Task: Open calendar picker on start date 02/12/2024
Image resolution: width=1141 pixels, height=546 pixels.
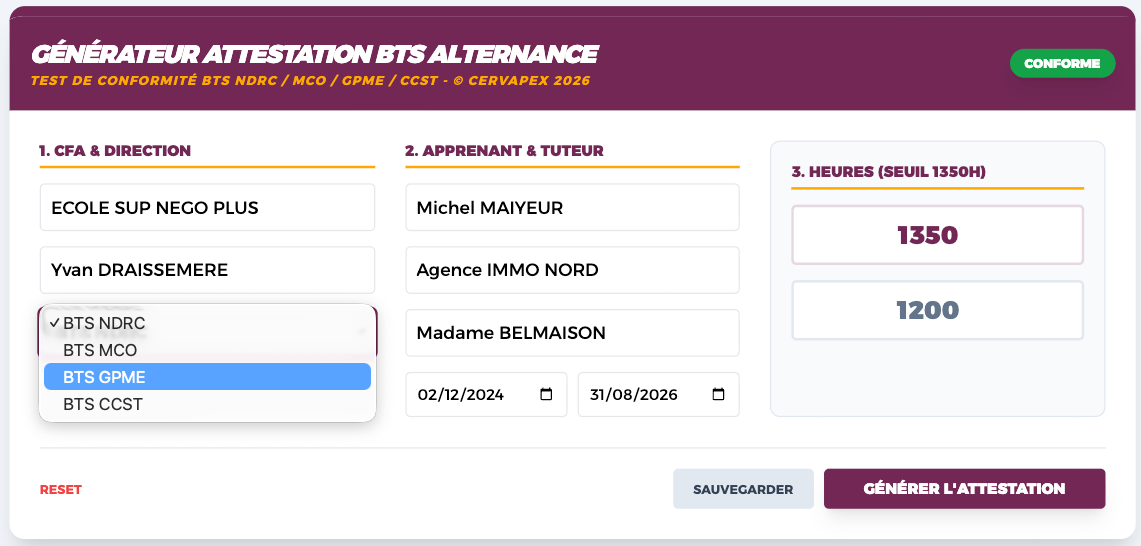Action: tap(546, 395)
